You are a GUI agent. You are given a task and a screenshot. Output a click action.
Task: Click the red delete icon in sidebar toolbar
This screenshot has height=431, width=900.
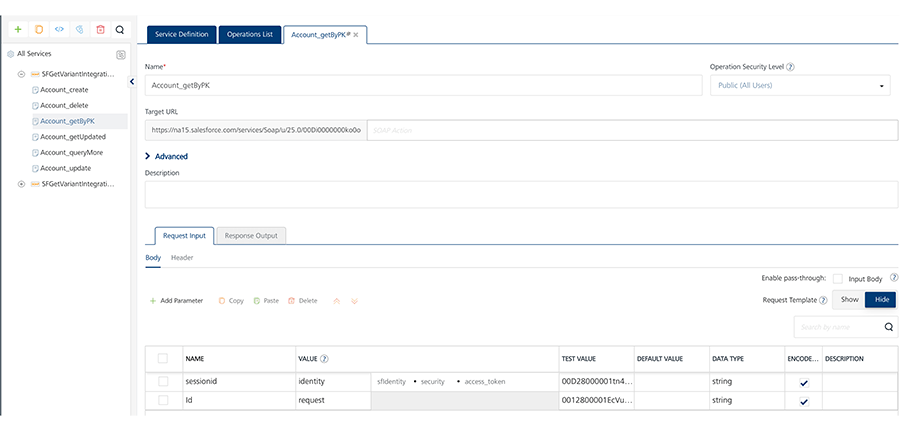point(100,30)
